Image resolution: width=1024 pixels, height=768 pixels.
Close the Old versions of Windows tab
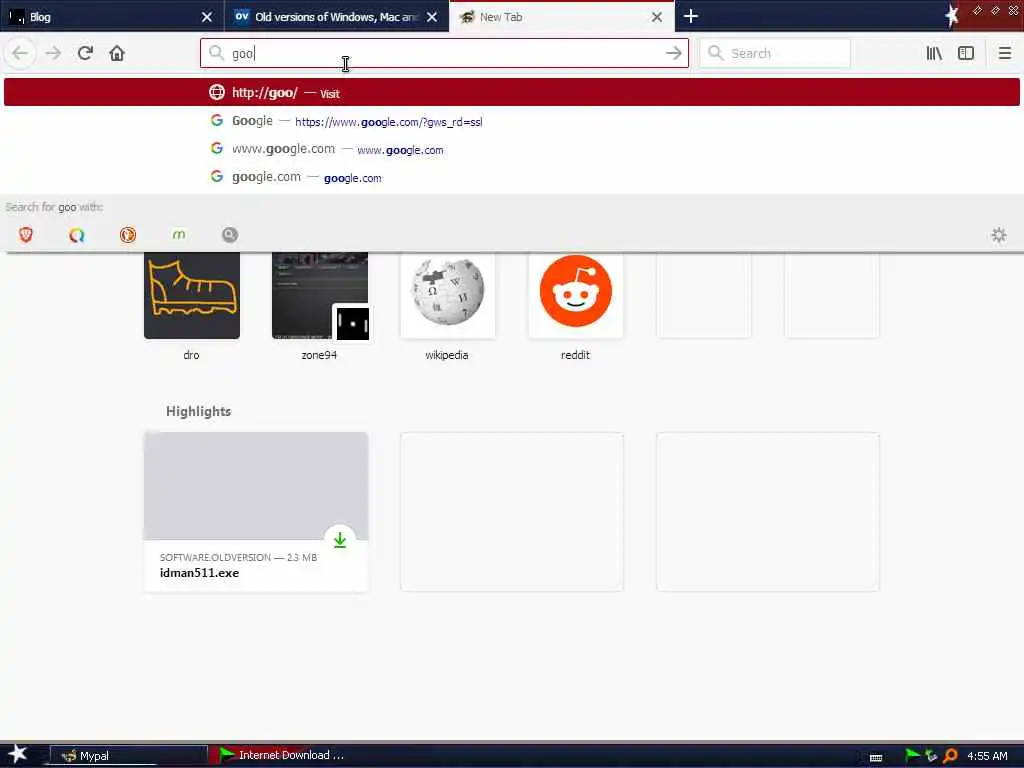coord(432,17)
